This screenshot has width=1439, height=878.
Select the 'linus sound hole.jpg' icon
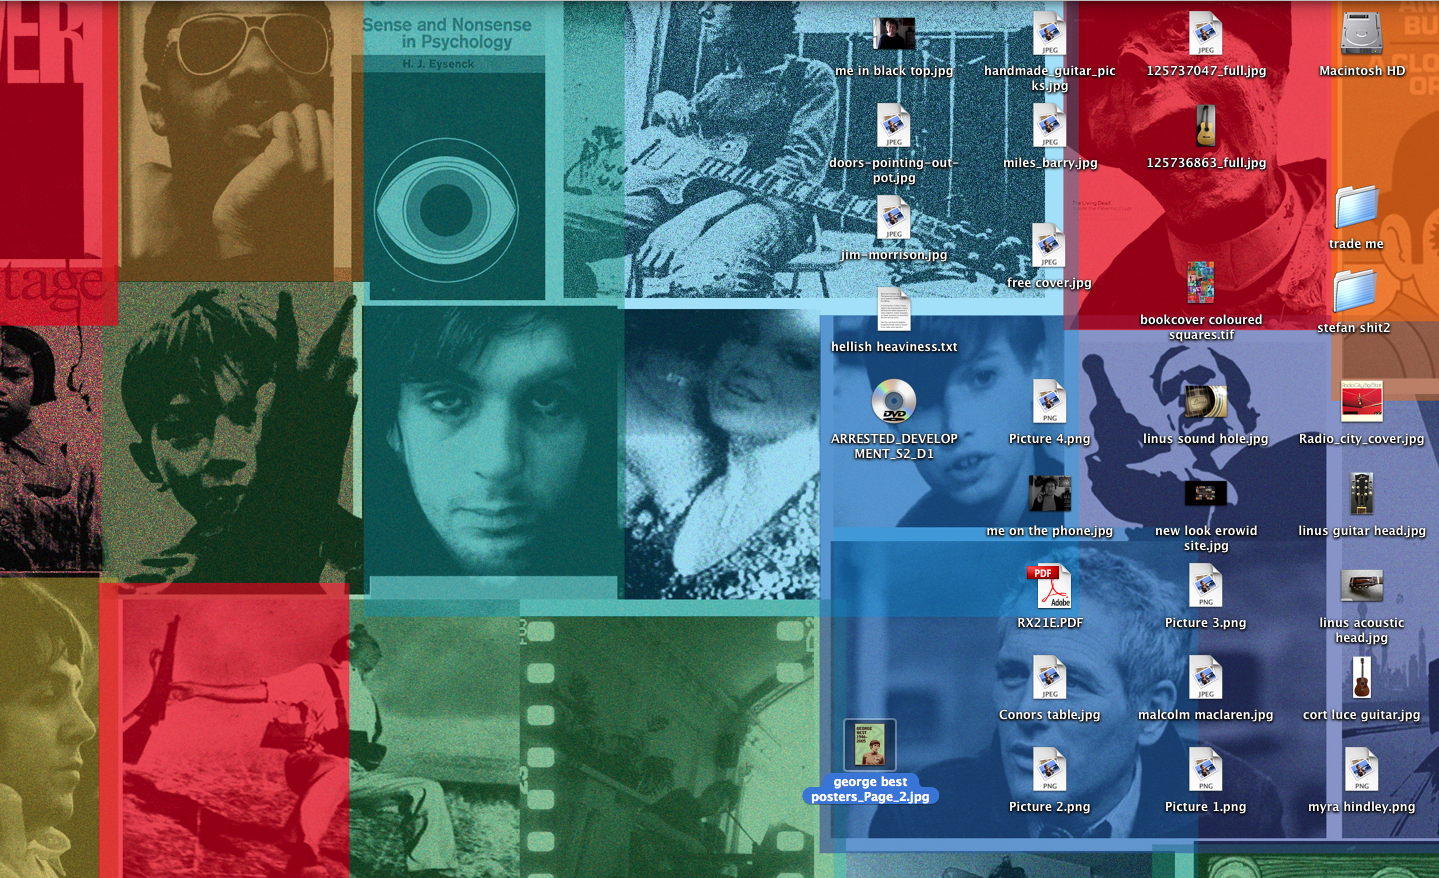click(x=1205, y=401)
